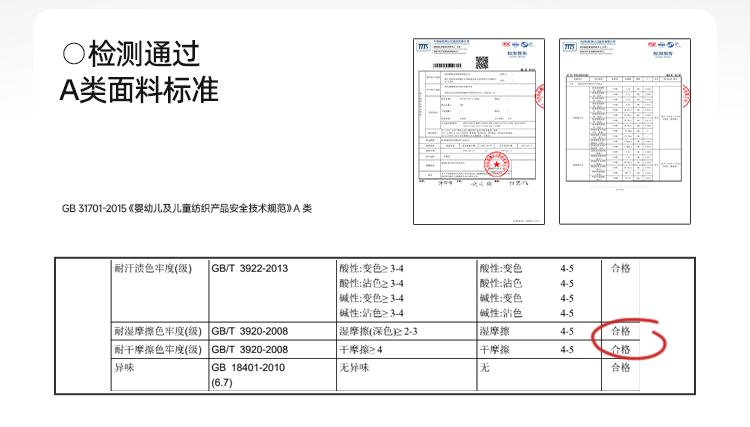
Task: Open the first test report thumbnail with QR code
Action: (x=479, y=131)
